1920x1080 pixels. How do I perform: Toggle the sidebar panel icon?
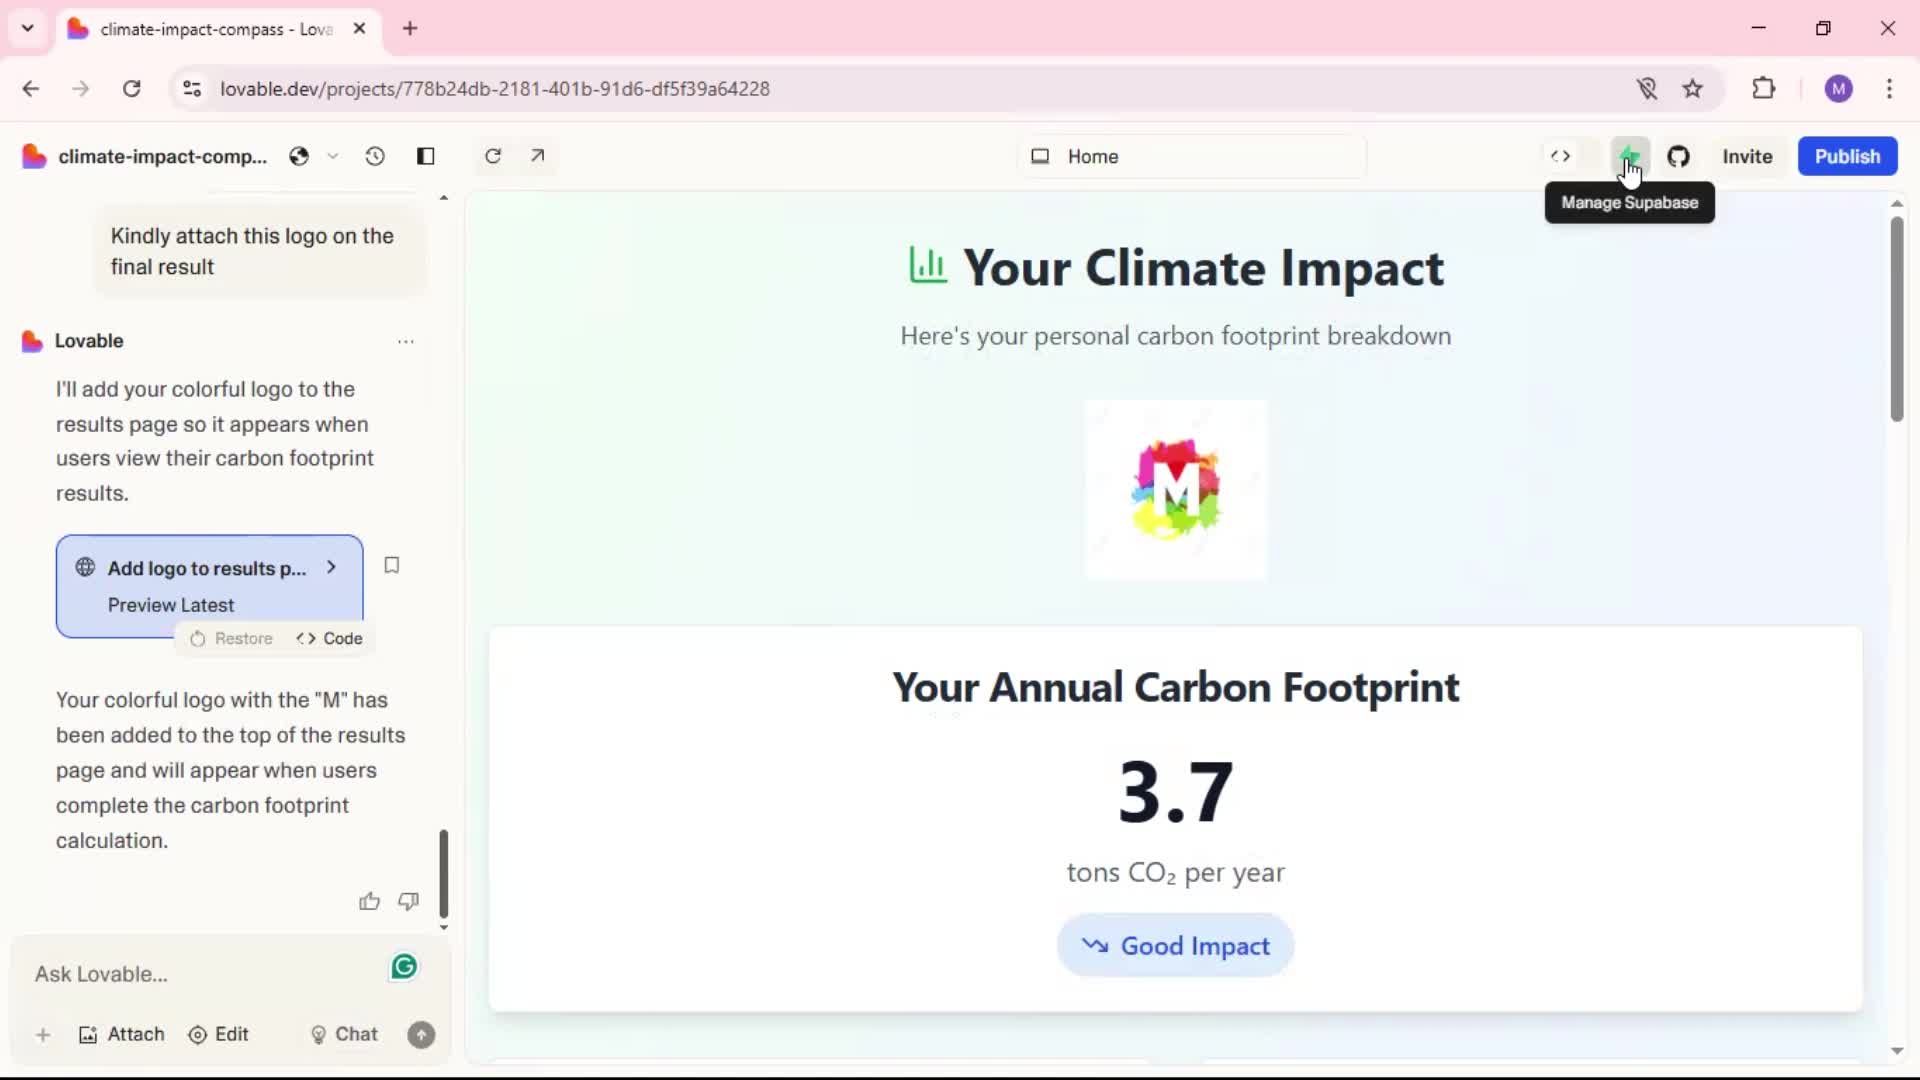[x=426, y=156]
